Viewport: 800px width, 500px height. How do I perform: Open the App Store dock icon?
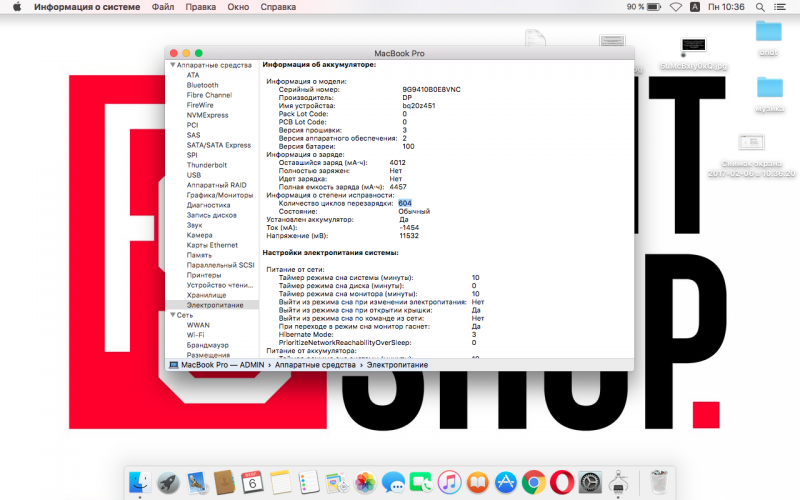(505, 482)
